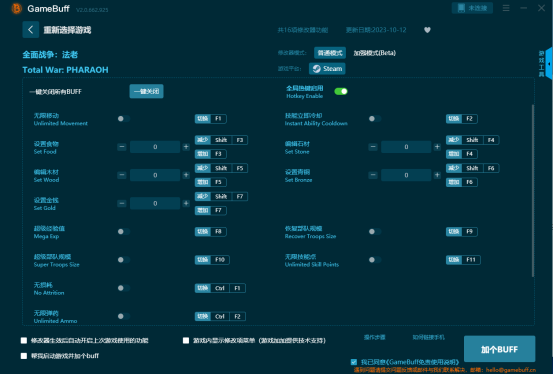Viewport: 554px width, 374px height.
Task: Toggle Unlimited Skill Points switch
Action: [x=375, y=260]
